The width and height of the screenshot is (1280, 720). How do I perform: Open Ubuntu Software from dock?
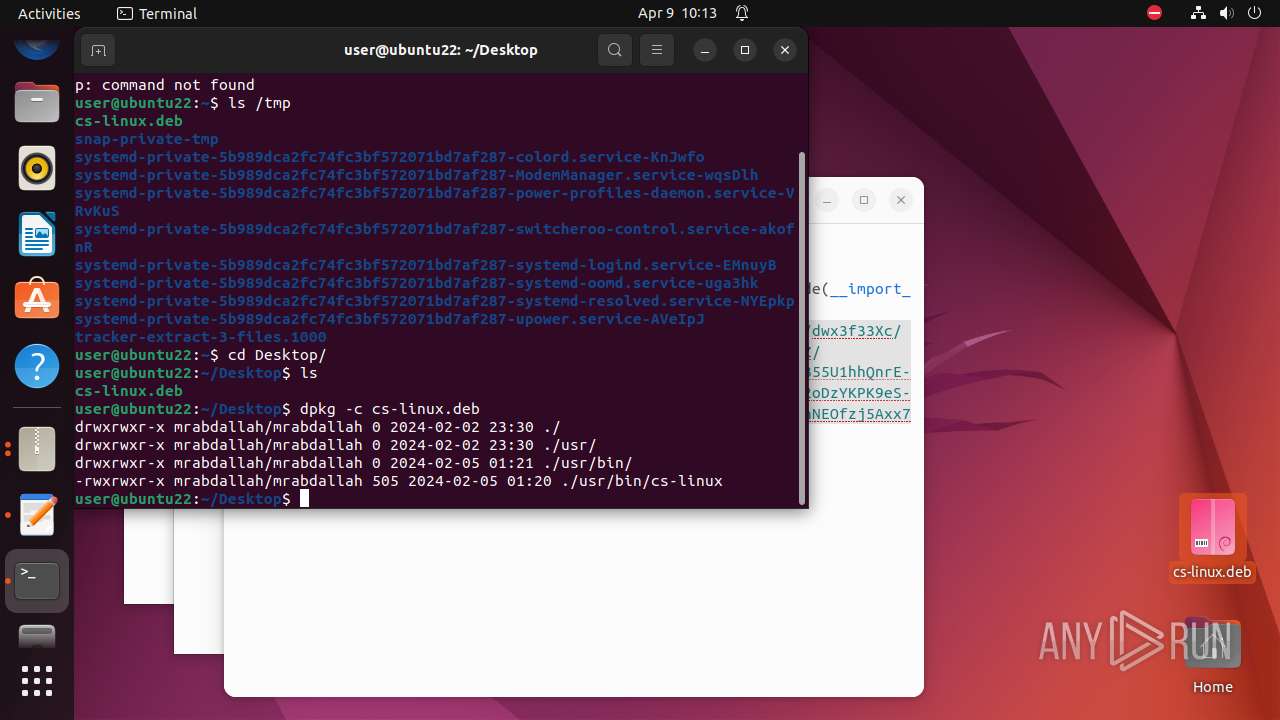point(37,300)
